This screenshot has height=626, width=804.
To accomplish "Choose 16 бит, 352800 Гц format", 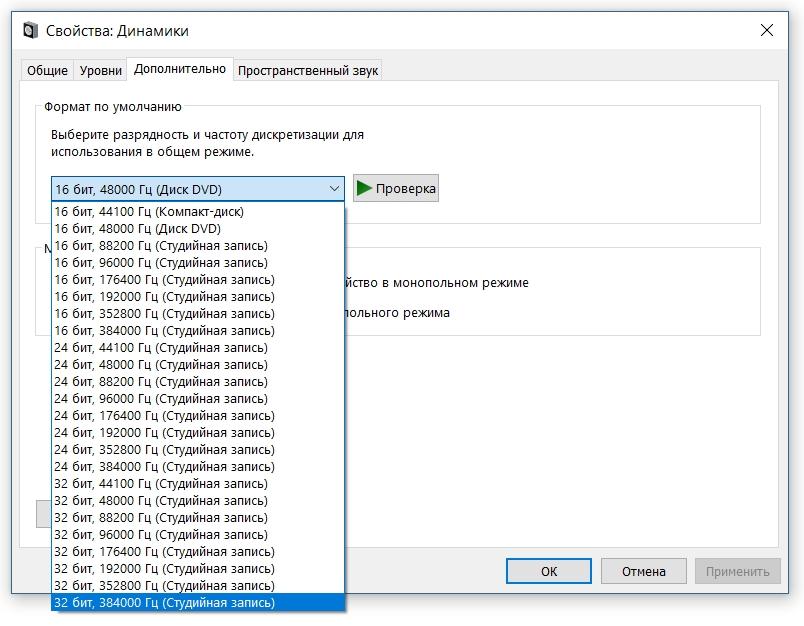I will (x=164, y=314).
